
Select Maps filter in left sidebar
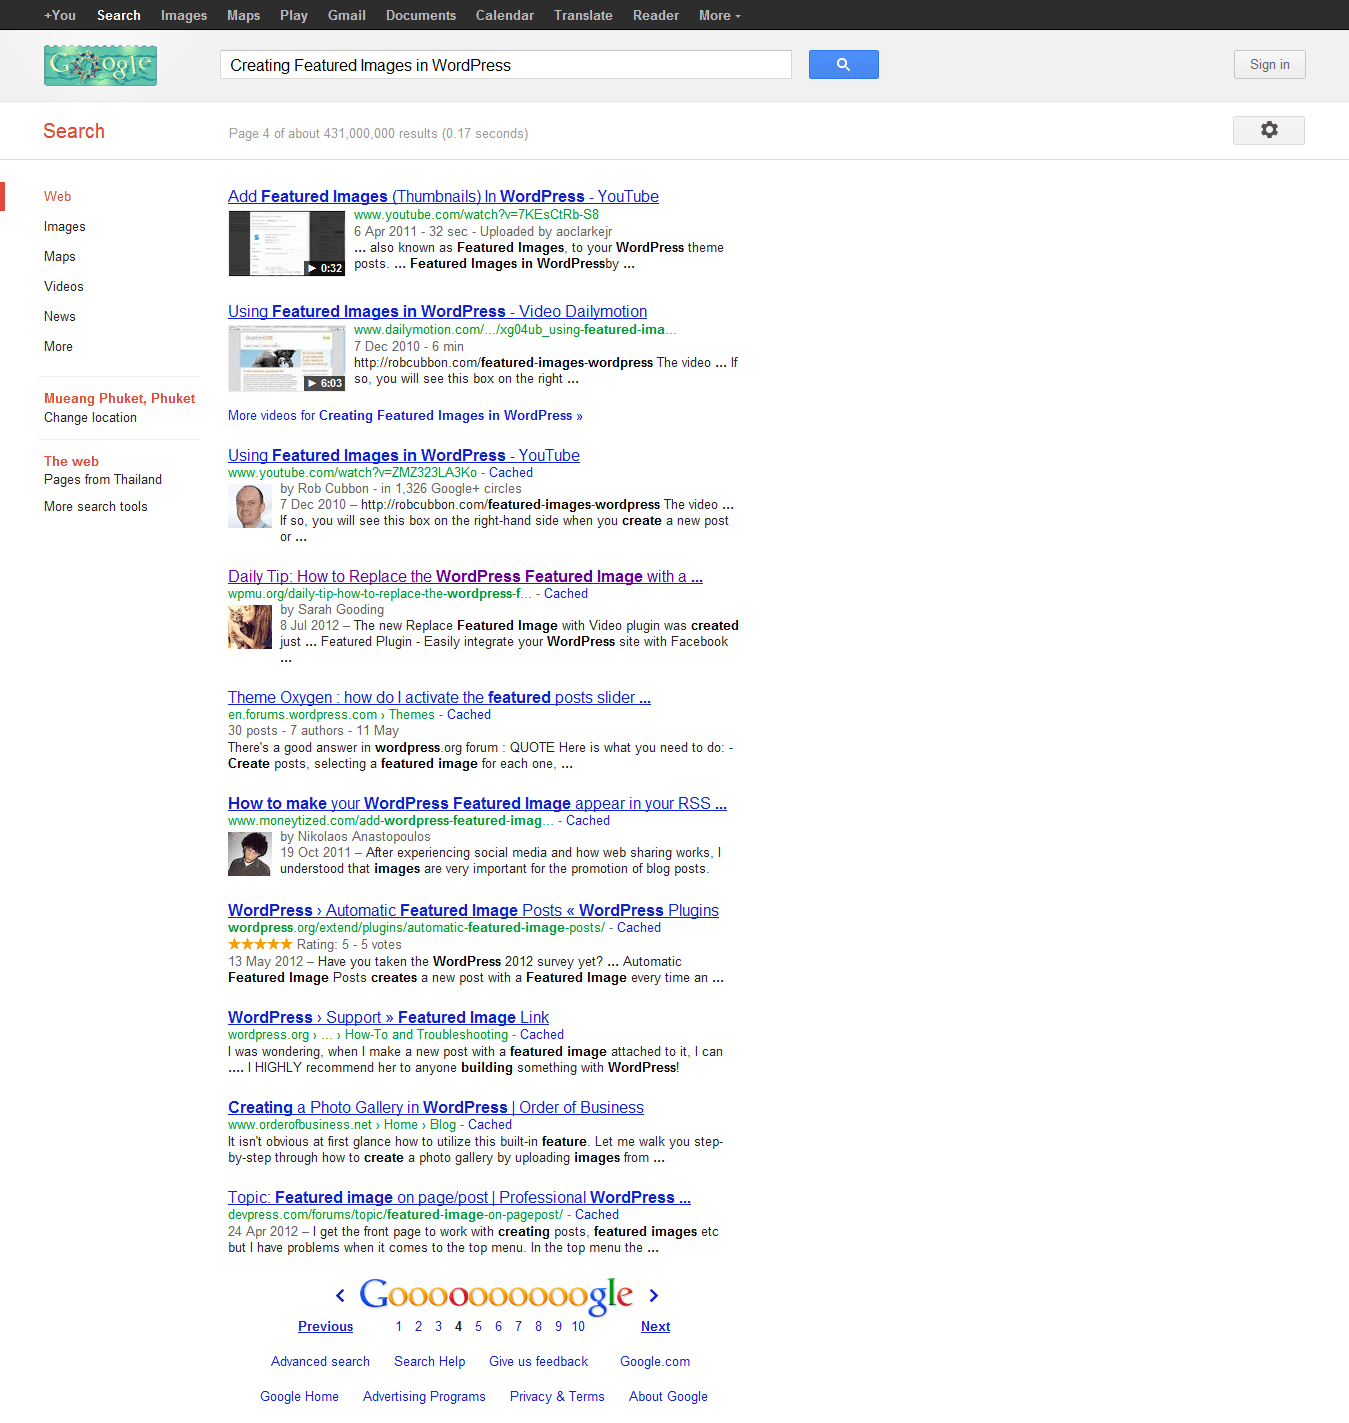[60, 256]
